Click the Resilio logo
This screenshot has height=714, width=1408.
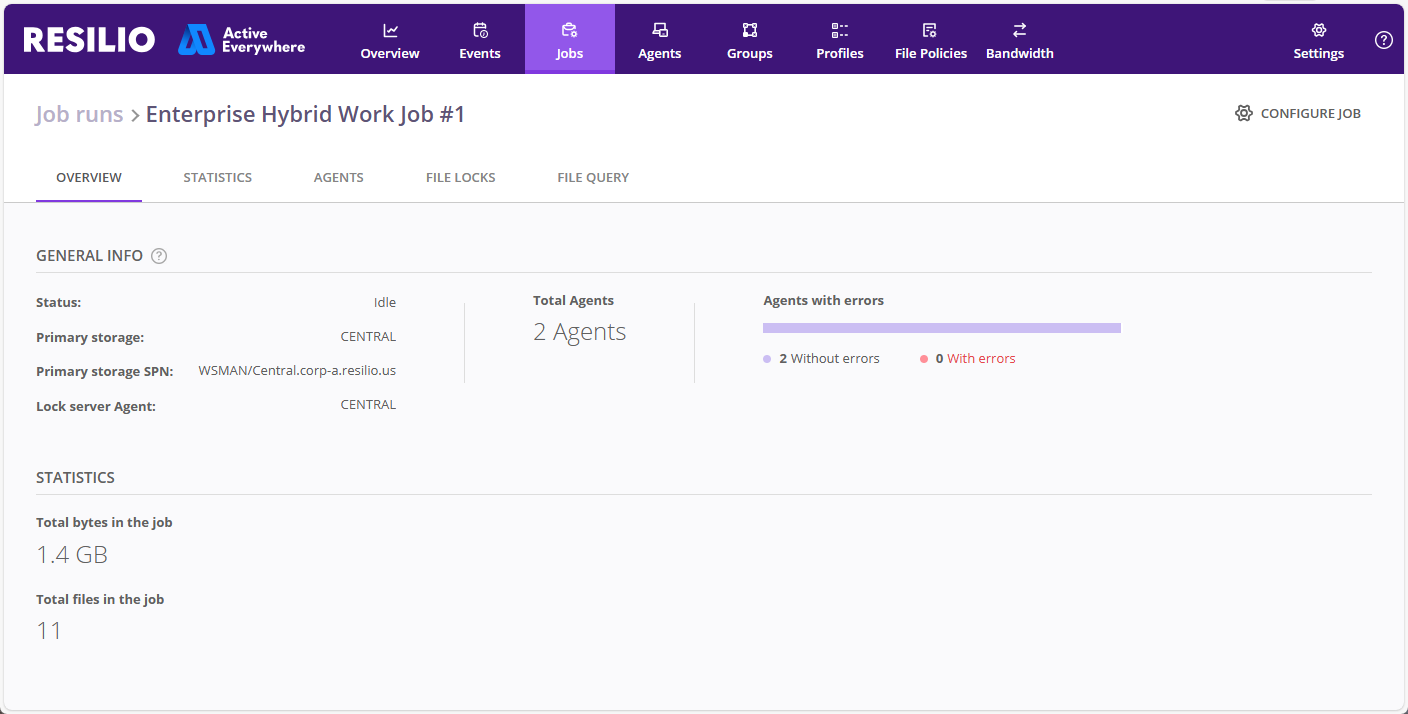coord(89,39)
